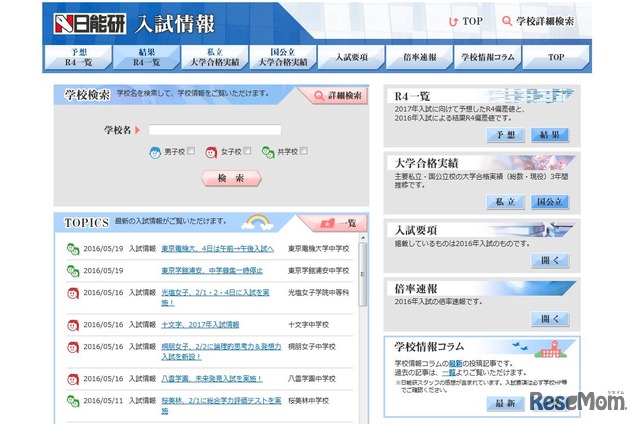The height and width of the screenshot is (424, 640).
Task: Check the 女子校 checkbox
Action: pyautogui.click(x=247, y=151)
